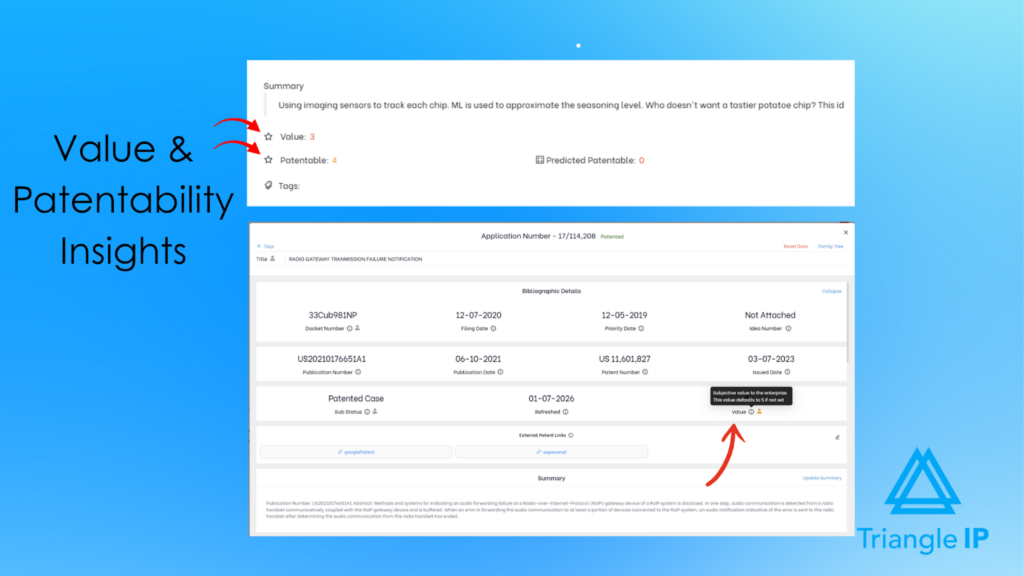Click the edit pencil near Summary section
This screenshot has height=576, width=1024.
pyautogui.click(x=837, y=437)
